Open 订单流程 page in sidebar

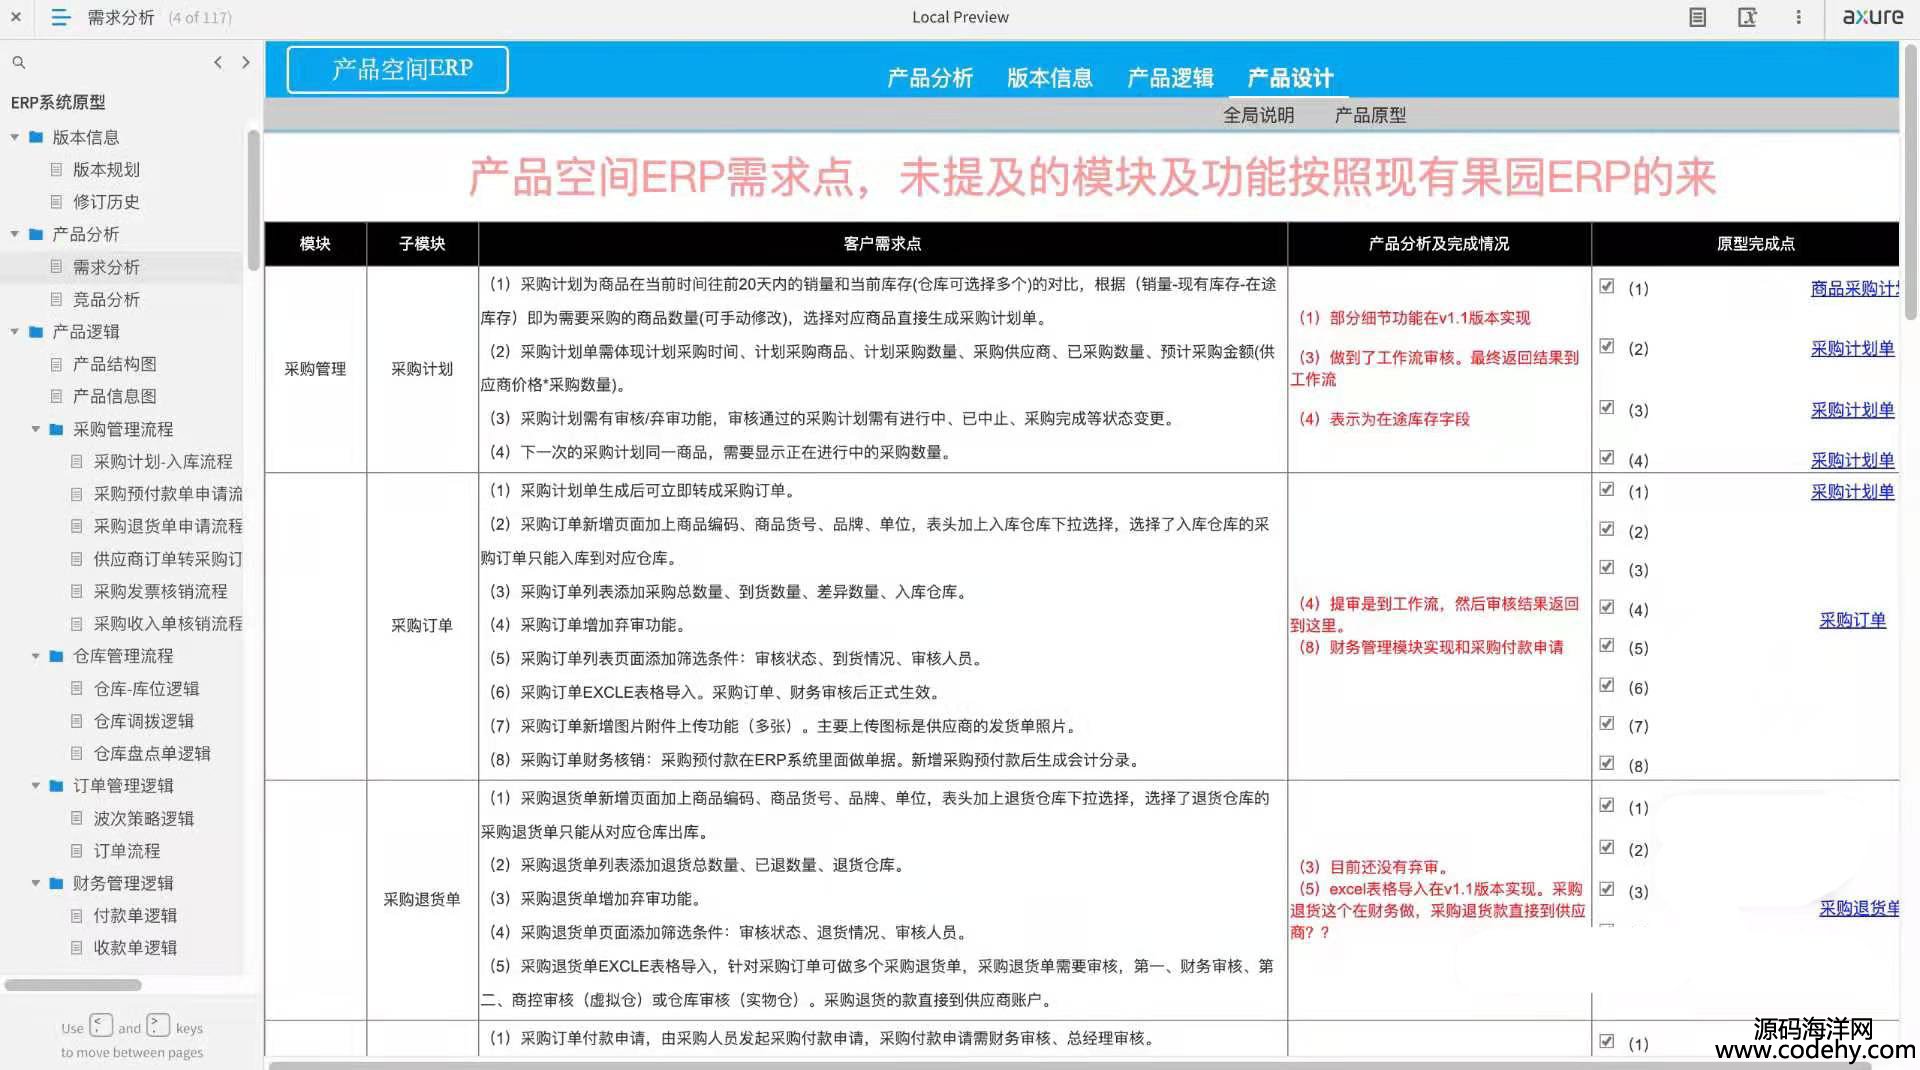[x=127, y=851]
